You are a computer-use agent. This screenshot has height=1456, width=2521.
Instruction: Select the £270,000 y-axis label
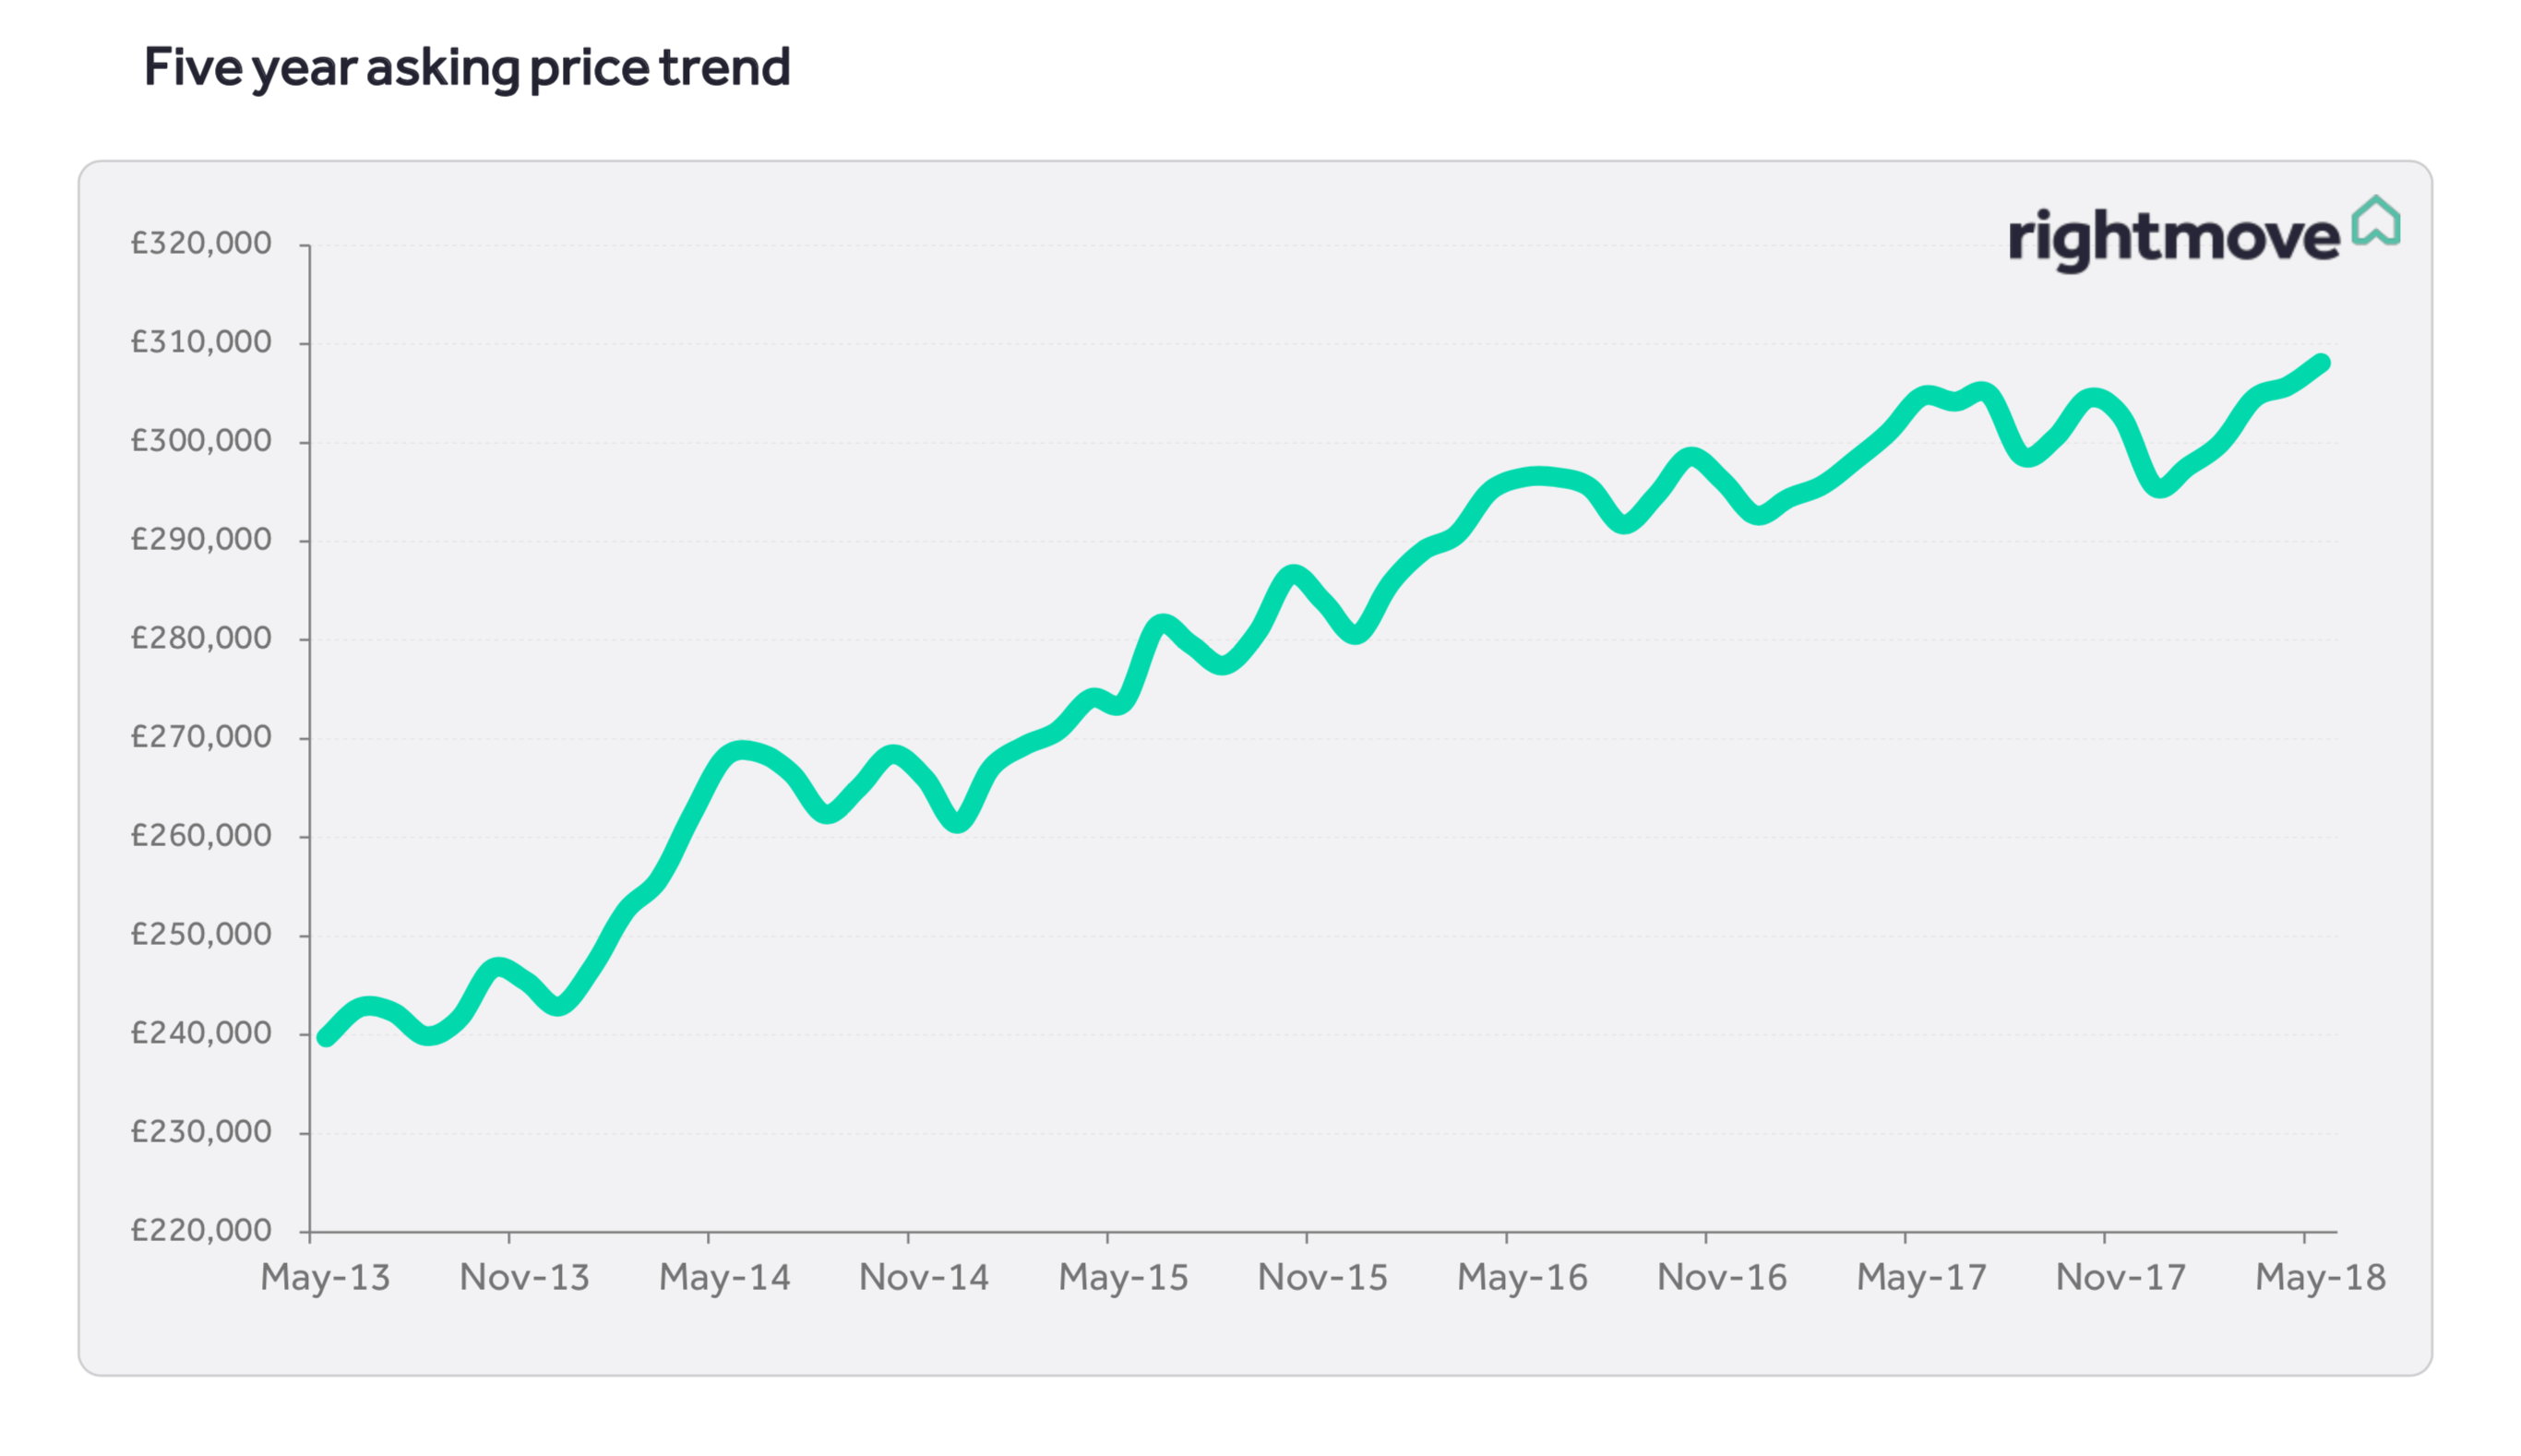pos(201,737)
